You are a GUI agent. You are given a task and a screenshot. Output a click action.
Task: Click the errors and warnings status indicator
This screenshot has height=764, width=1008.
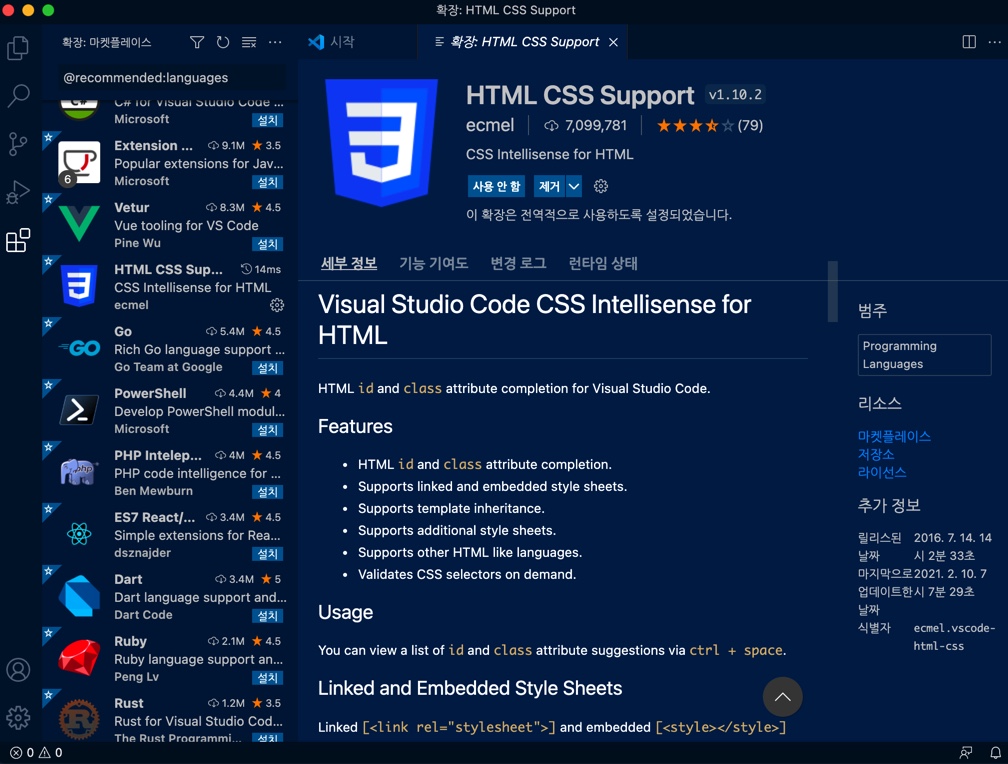pos(37,752)
